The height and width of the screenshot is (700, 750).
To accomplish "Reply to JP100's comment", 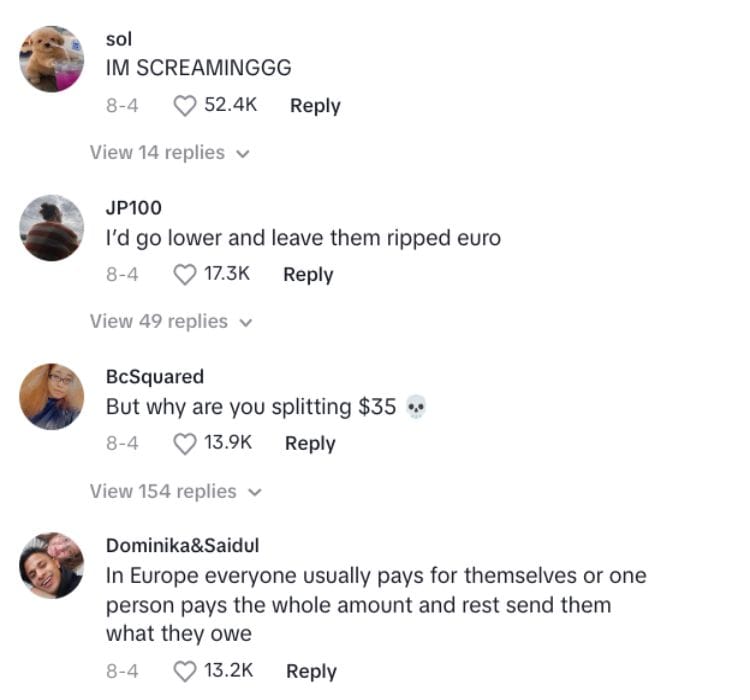I will [309, 275].
